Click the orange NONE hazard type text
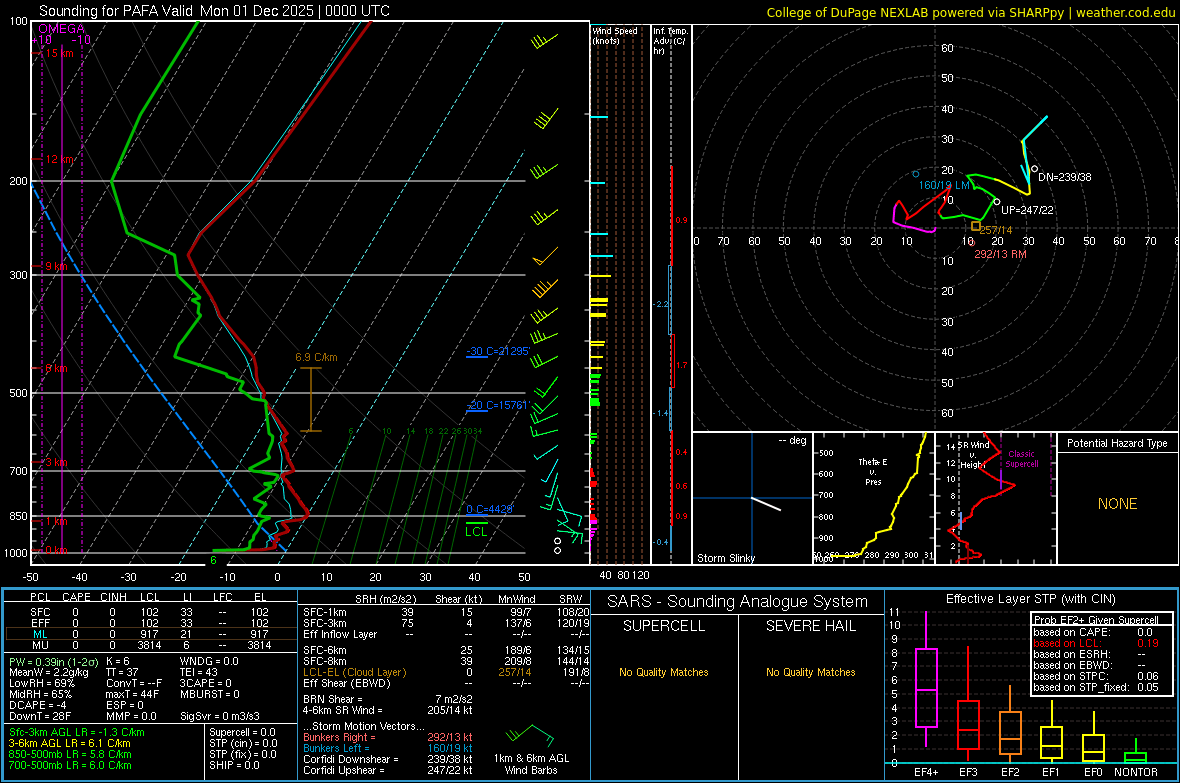 (x=1117, y=504)
